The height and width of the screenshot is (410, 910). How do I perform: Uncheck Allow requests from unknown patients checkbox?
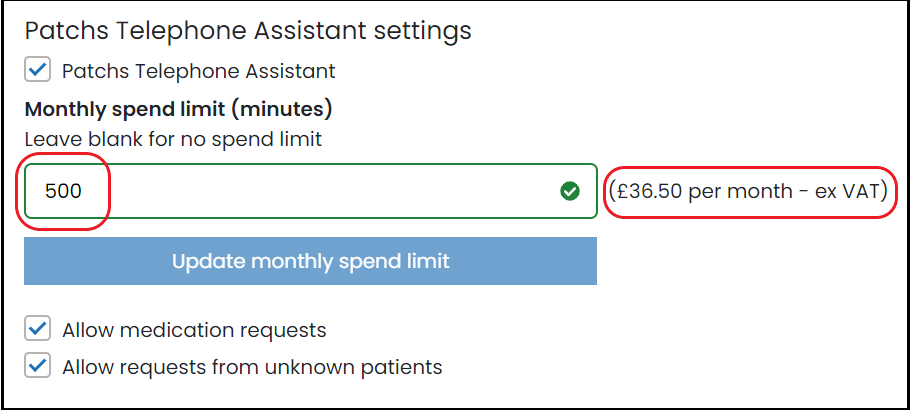point(38,366)
